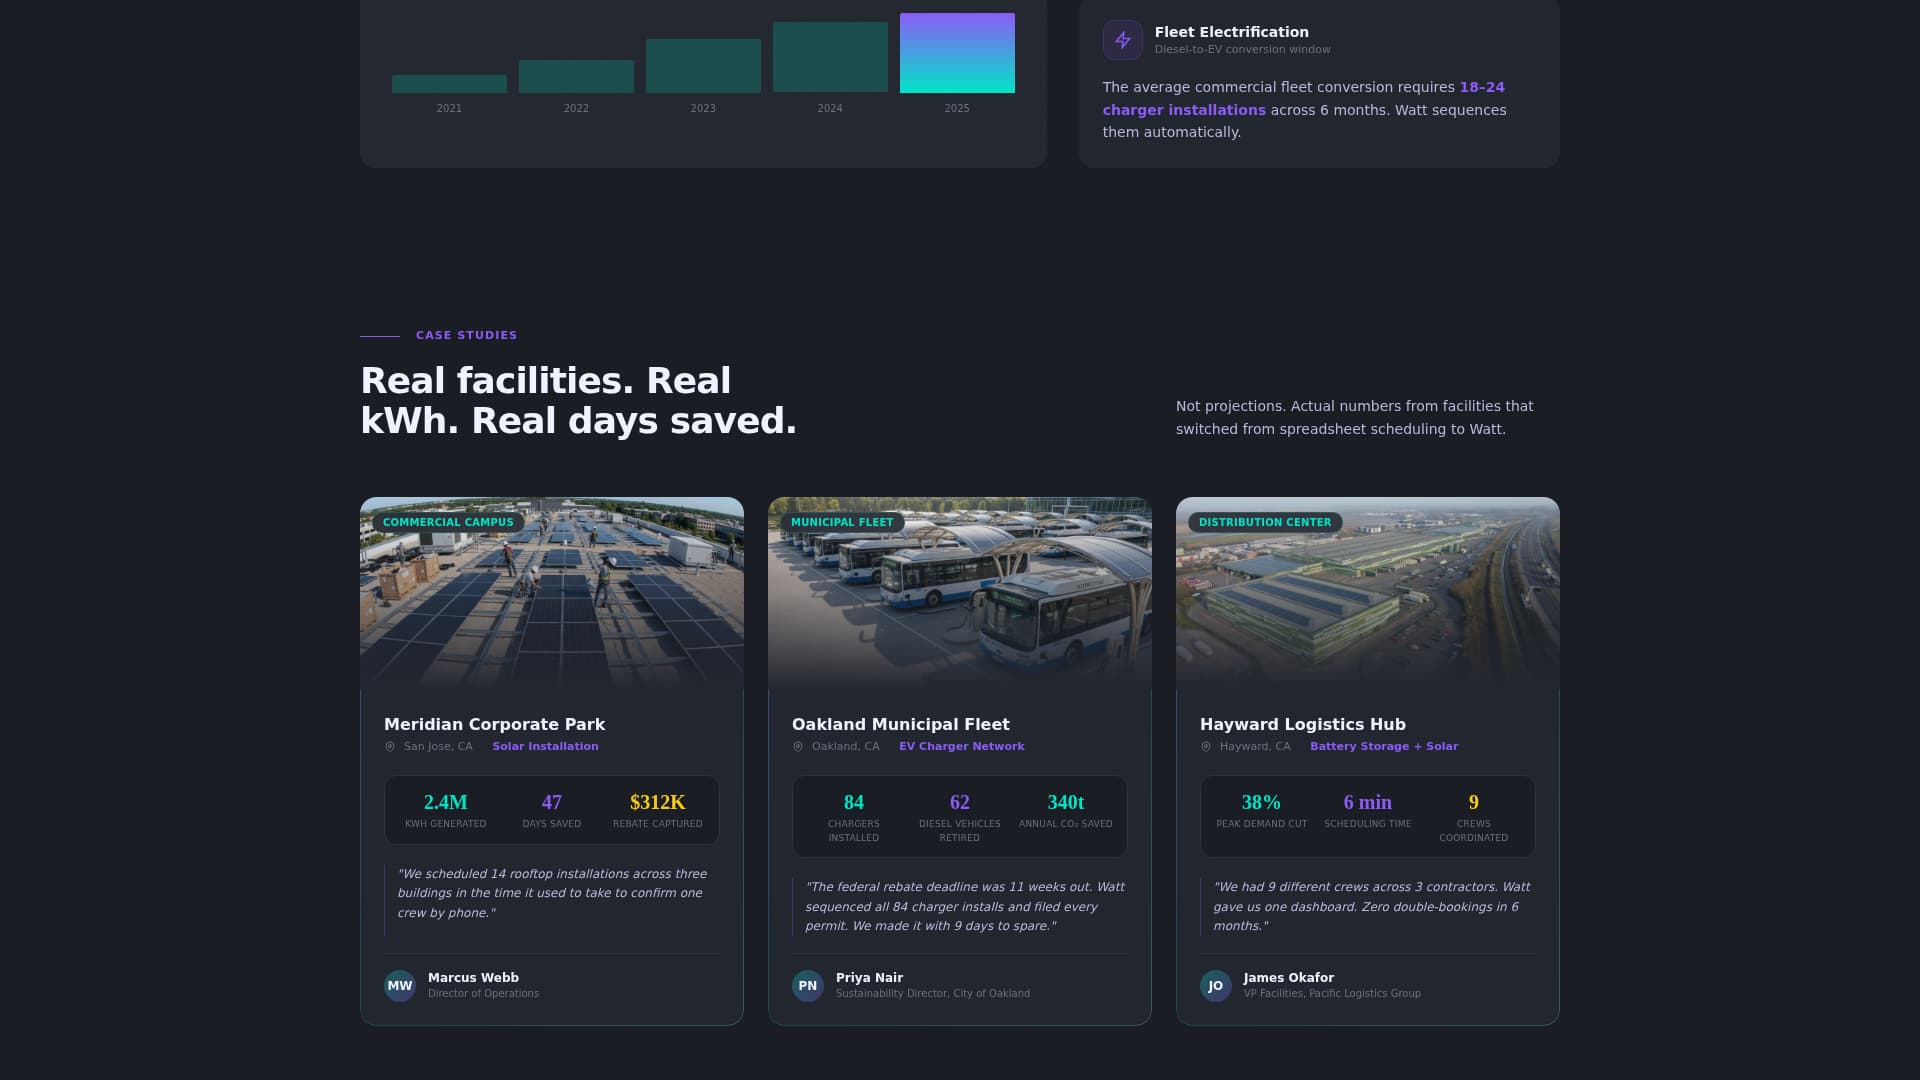The height and width of the screenshot is (1080, 1920).
Task: Select the Oakland Municipal Fleet title
Action: click(900, 724)
